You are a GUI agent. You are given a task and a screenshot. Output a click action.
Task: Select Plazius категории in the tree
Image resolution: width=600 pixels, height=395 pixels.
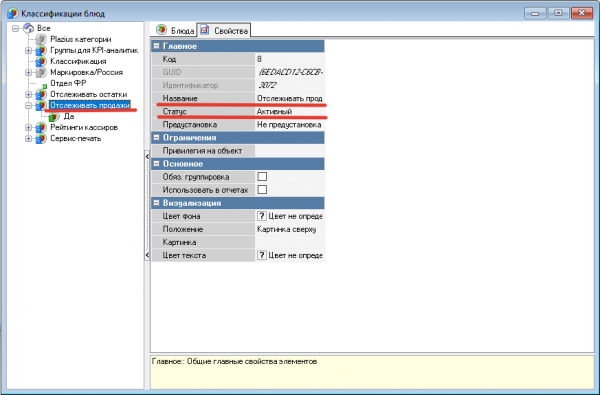pos(81,39)
